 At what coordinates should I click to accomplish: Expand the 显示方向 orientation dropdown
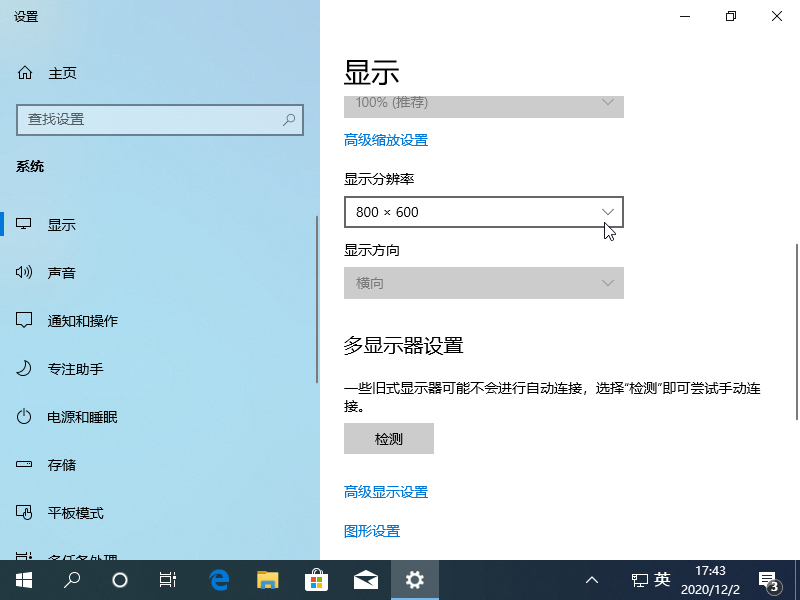pos(484,283)
